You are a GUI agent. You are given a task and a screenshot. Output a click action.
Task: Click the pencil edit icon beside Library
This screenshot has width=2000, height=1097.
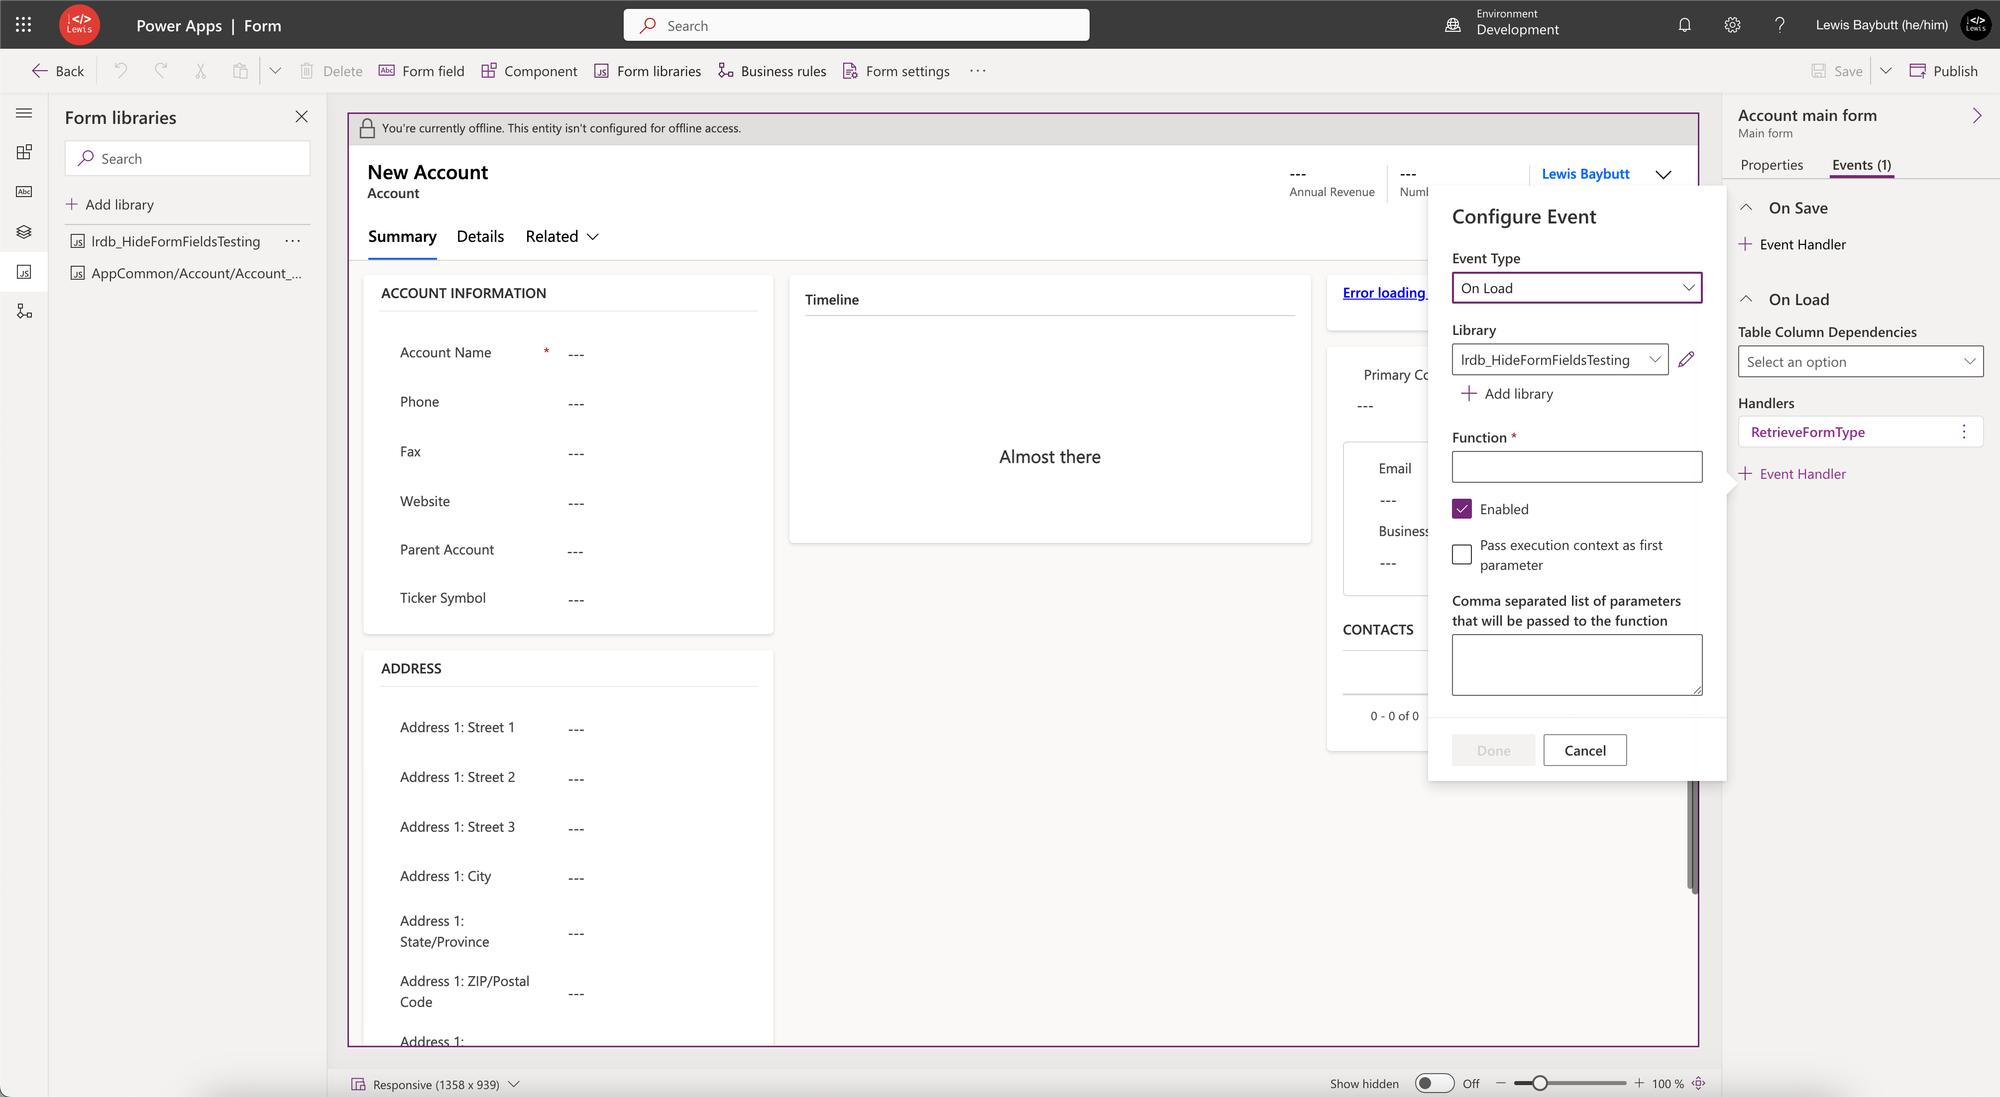(1686, 359)
